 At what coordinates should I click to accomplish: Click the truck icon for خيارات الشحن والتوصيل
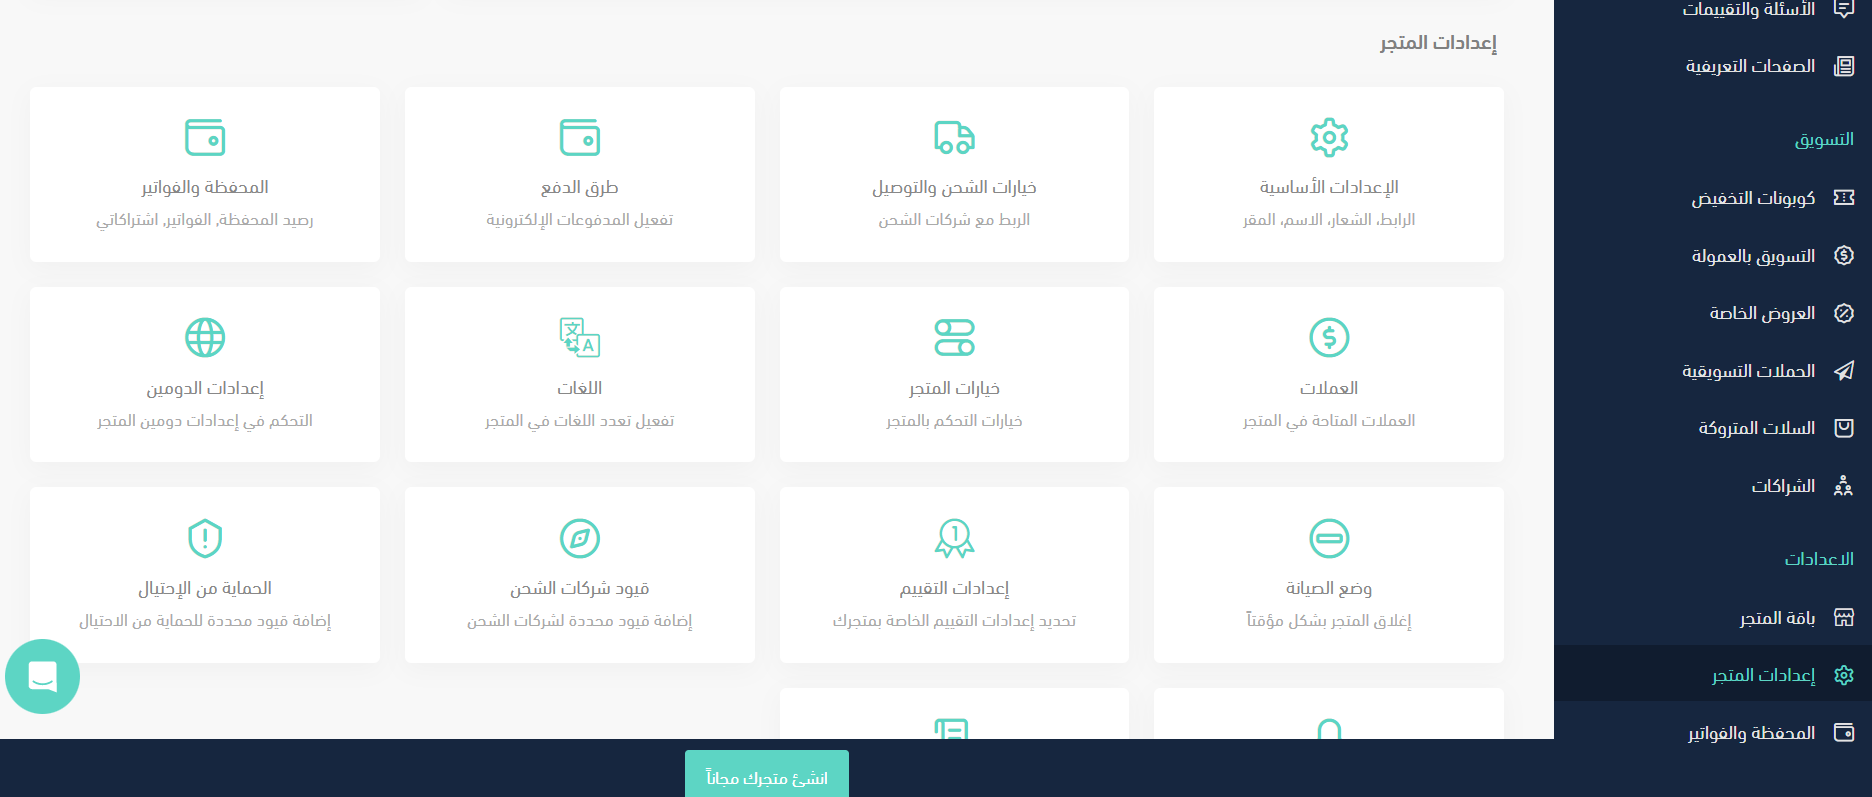954,137
